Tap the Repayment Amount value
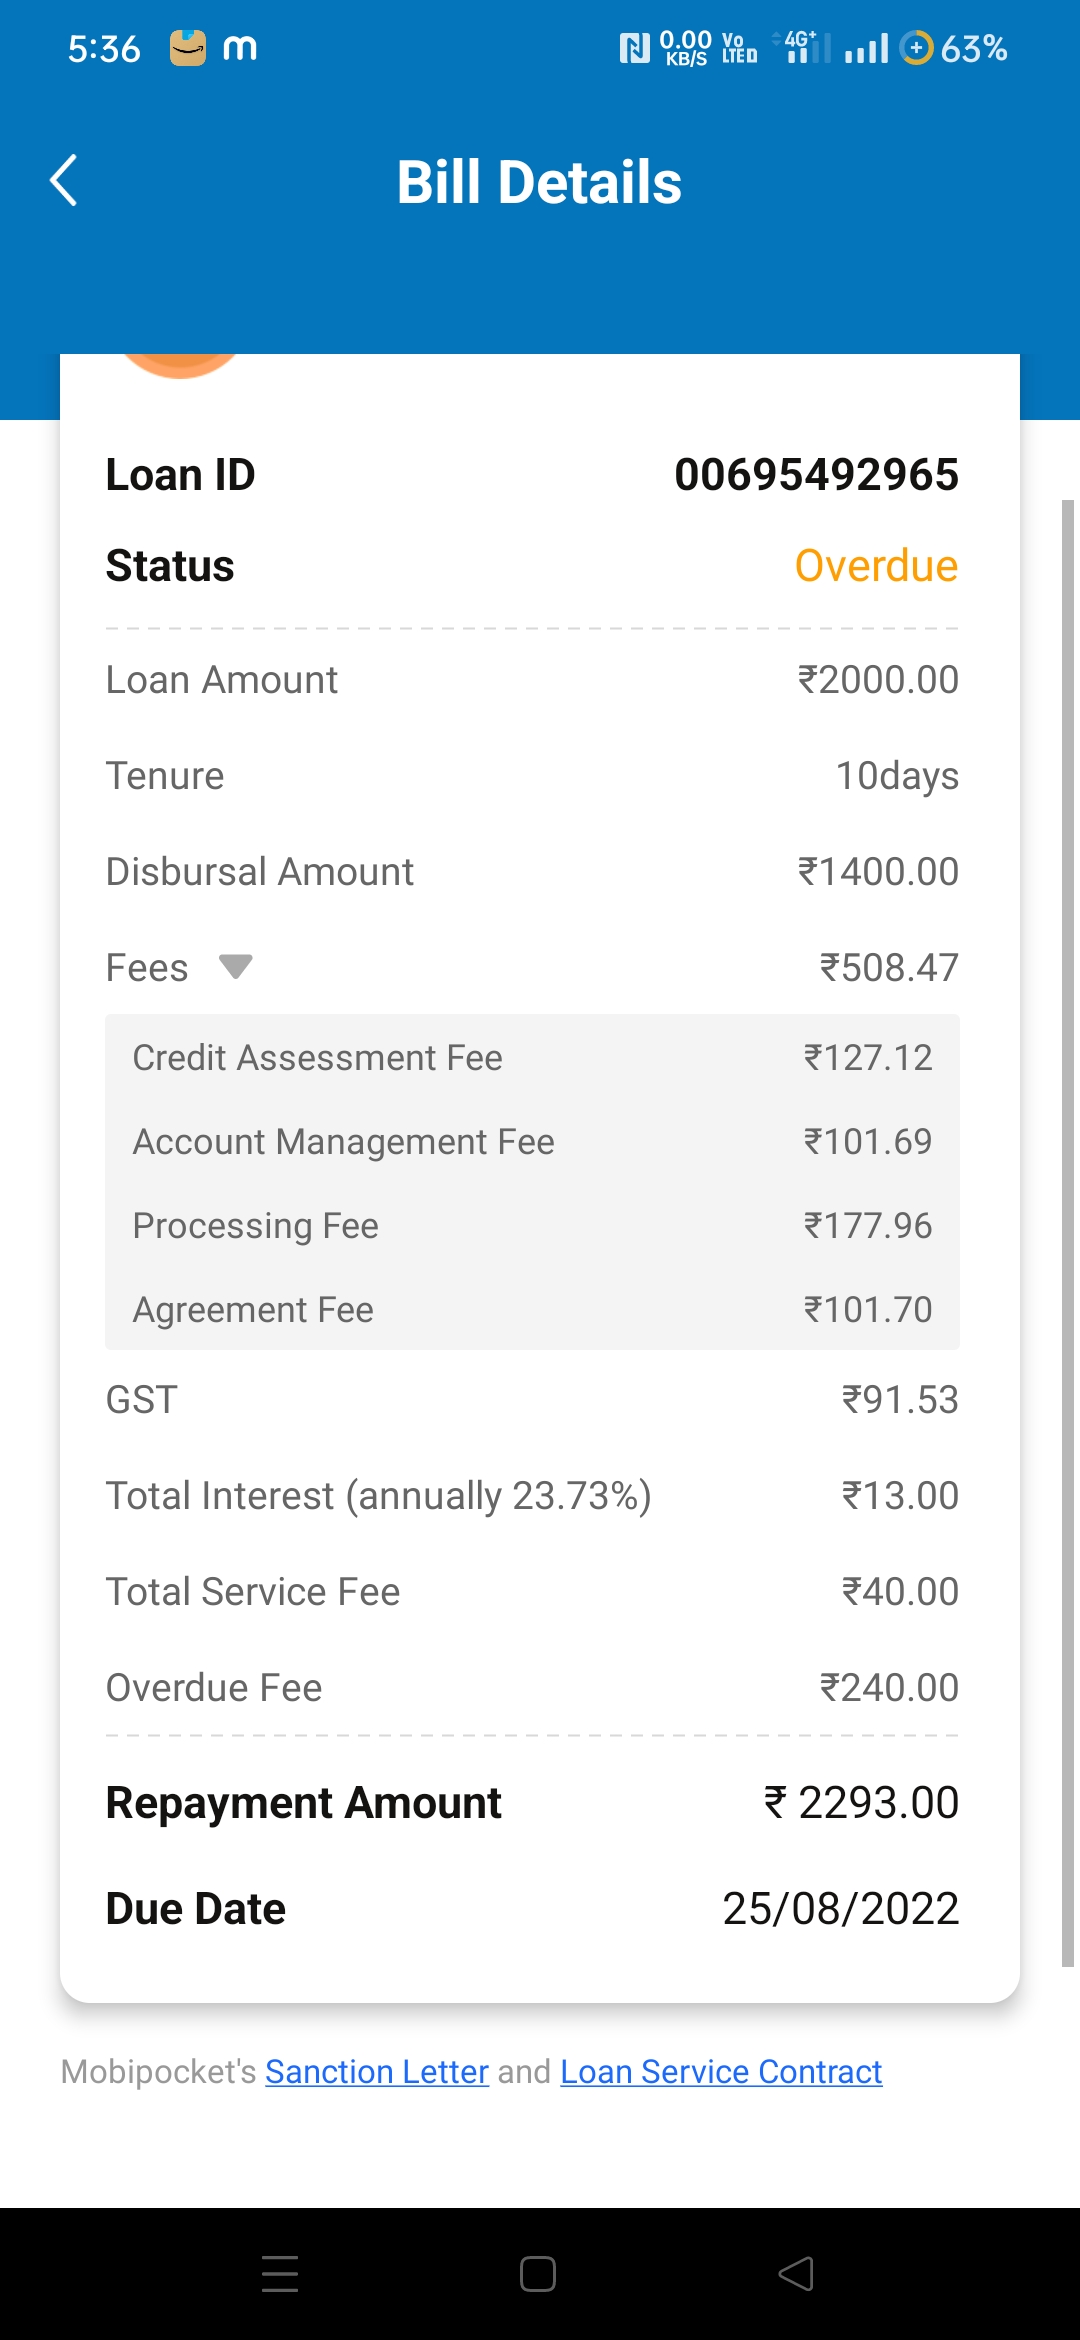 [861, 1803]
